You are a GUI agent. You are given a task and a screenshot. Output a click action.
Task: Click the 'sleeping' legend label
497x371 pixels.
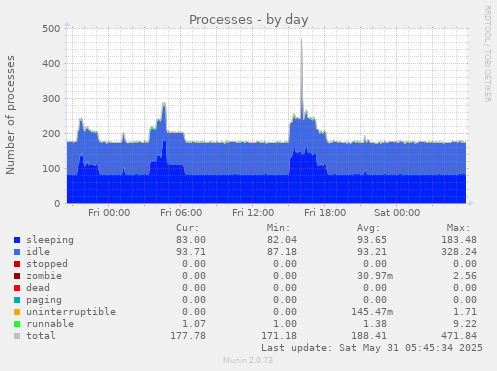coord(50,240)
